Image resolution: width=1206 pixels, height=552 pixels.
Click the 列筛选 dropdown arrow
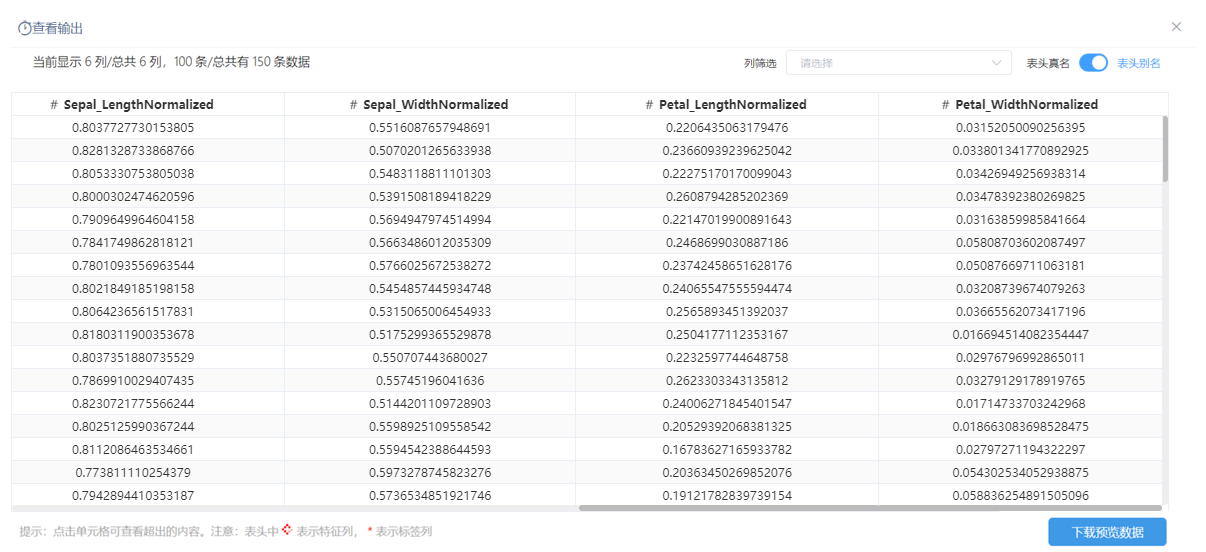[x=996, y=63]
